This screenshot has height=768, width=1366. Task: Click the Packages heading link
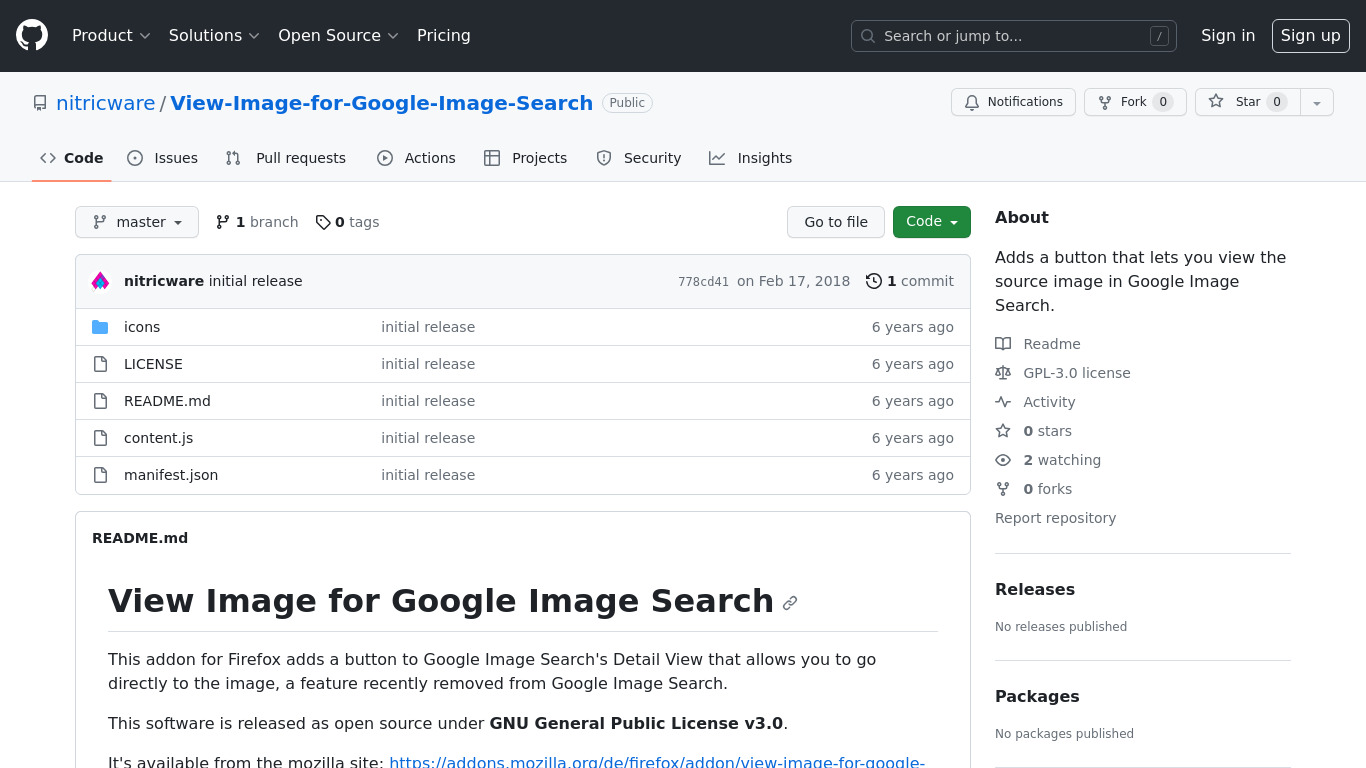click(x=1037, y=697)
